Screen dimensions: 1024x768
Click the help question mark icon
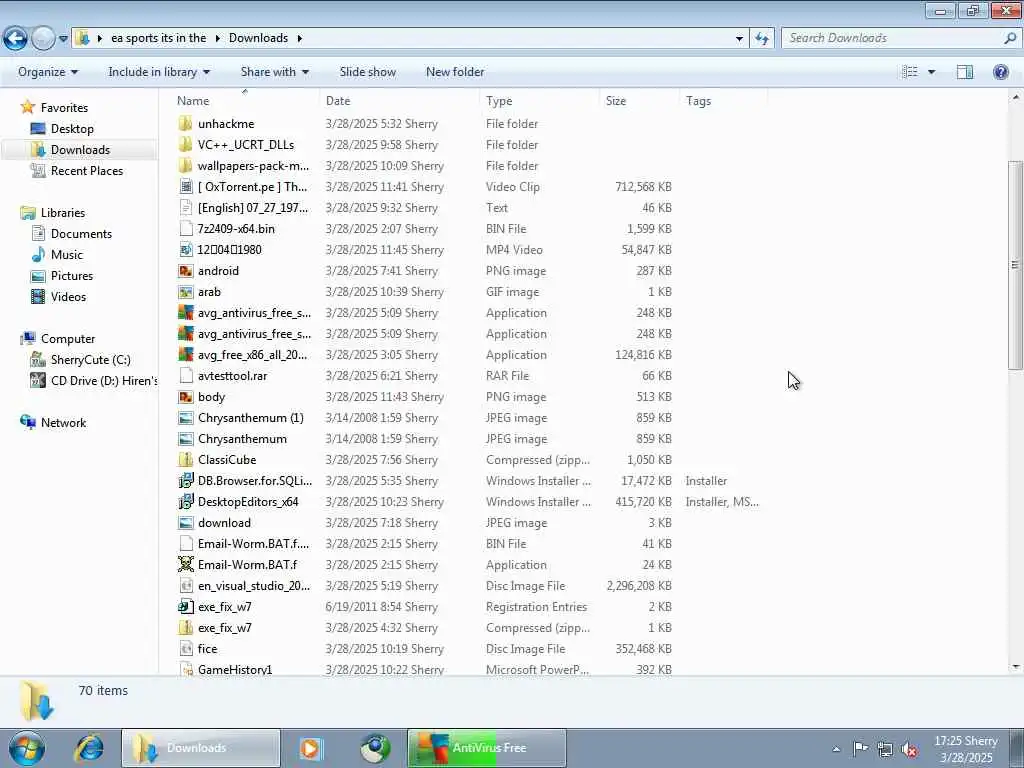click(1000, 72)
